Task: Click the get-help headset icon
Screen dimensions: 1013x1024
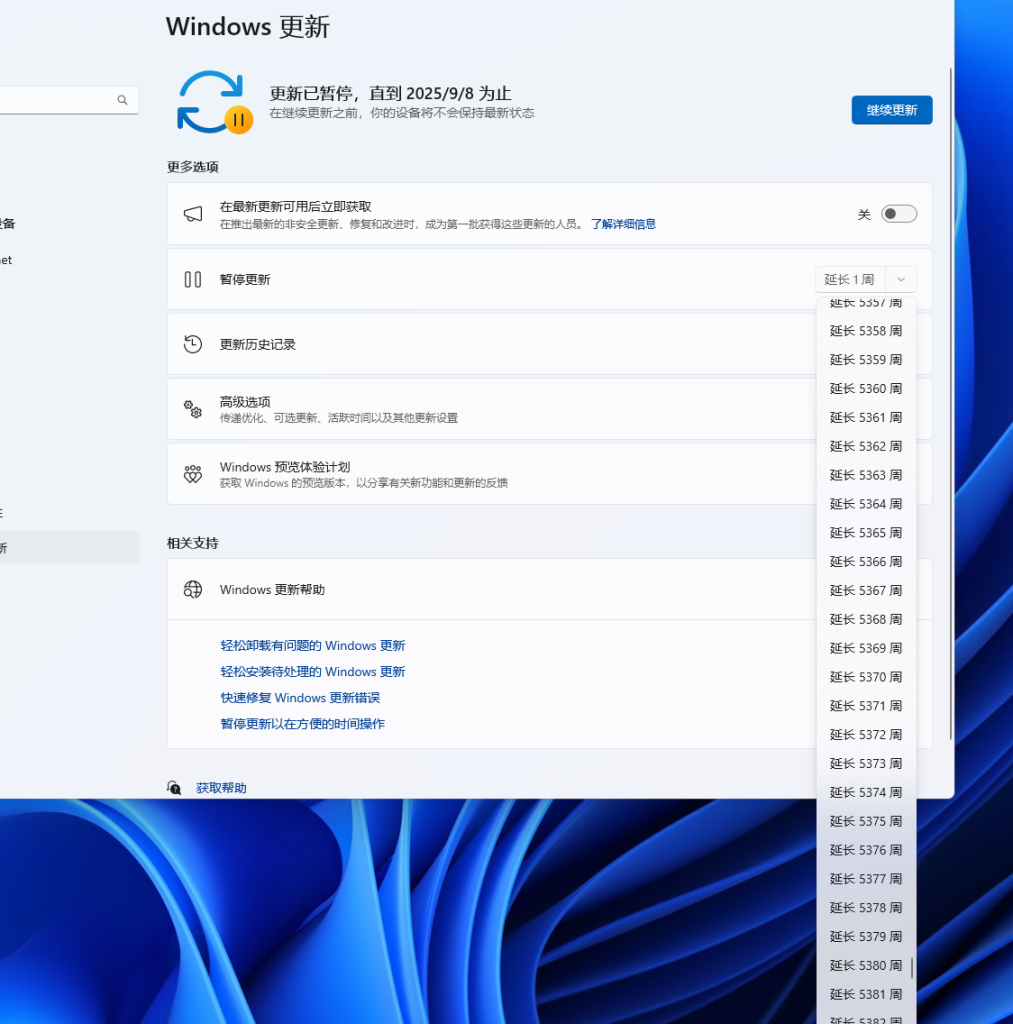Action: point(174,788)
